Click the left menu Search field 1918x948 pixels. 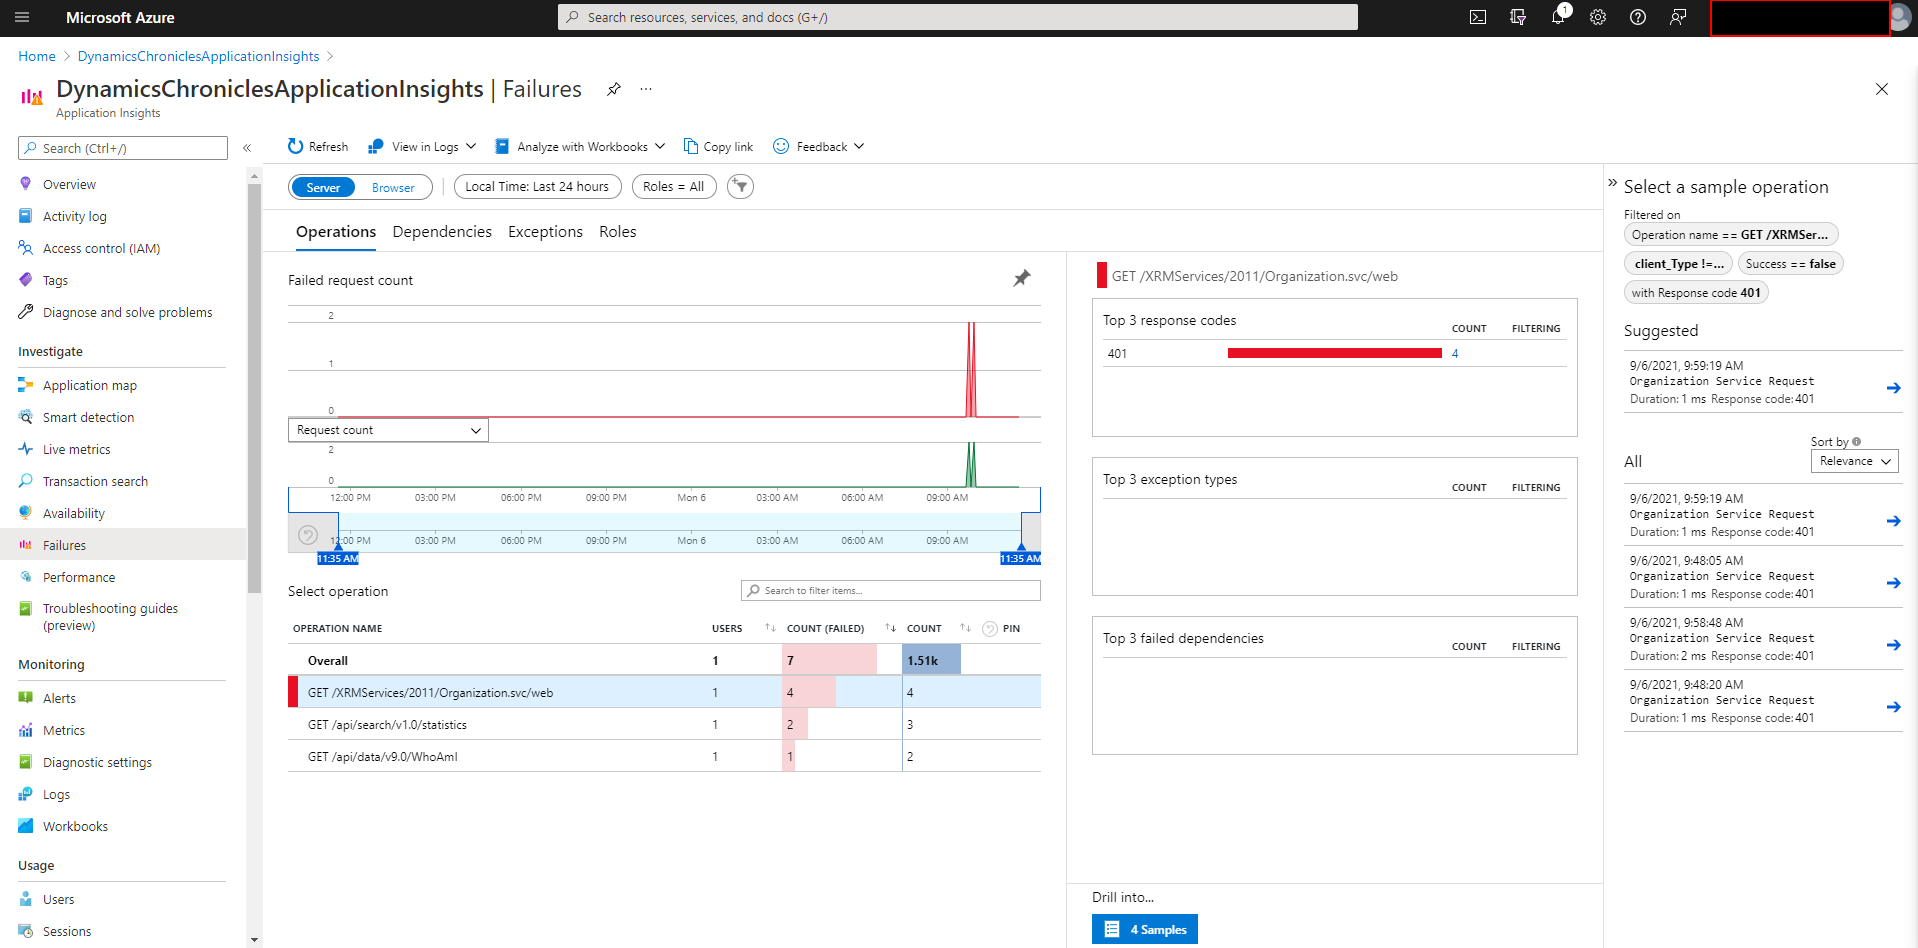click(123, 148)
